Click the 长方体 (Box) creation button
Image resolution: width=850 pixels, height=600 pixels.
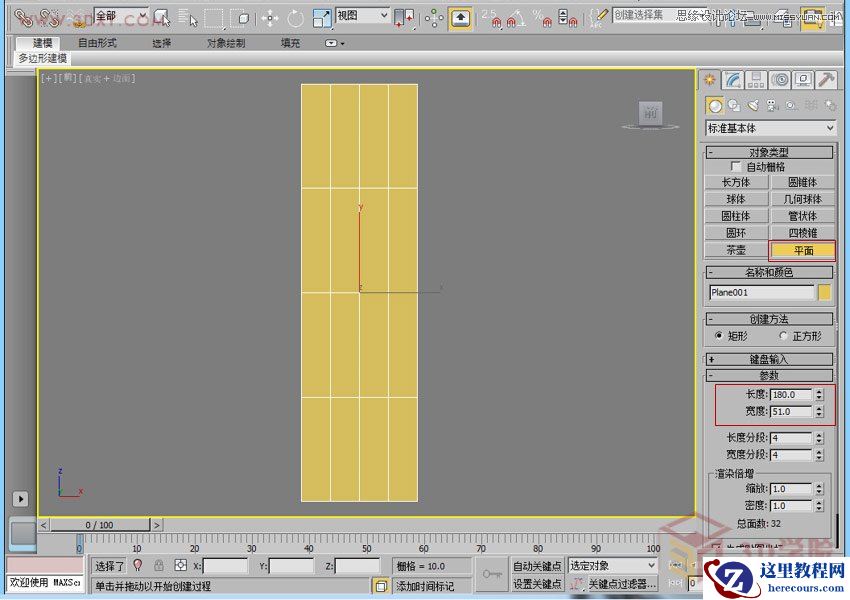pos(736,182)
